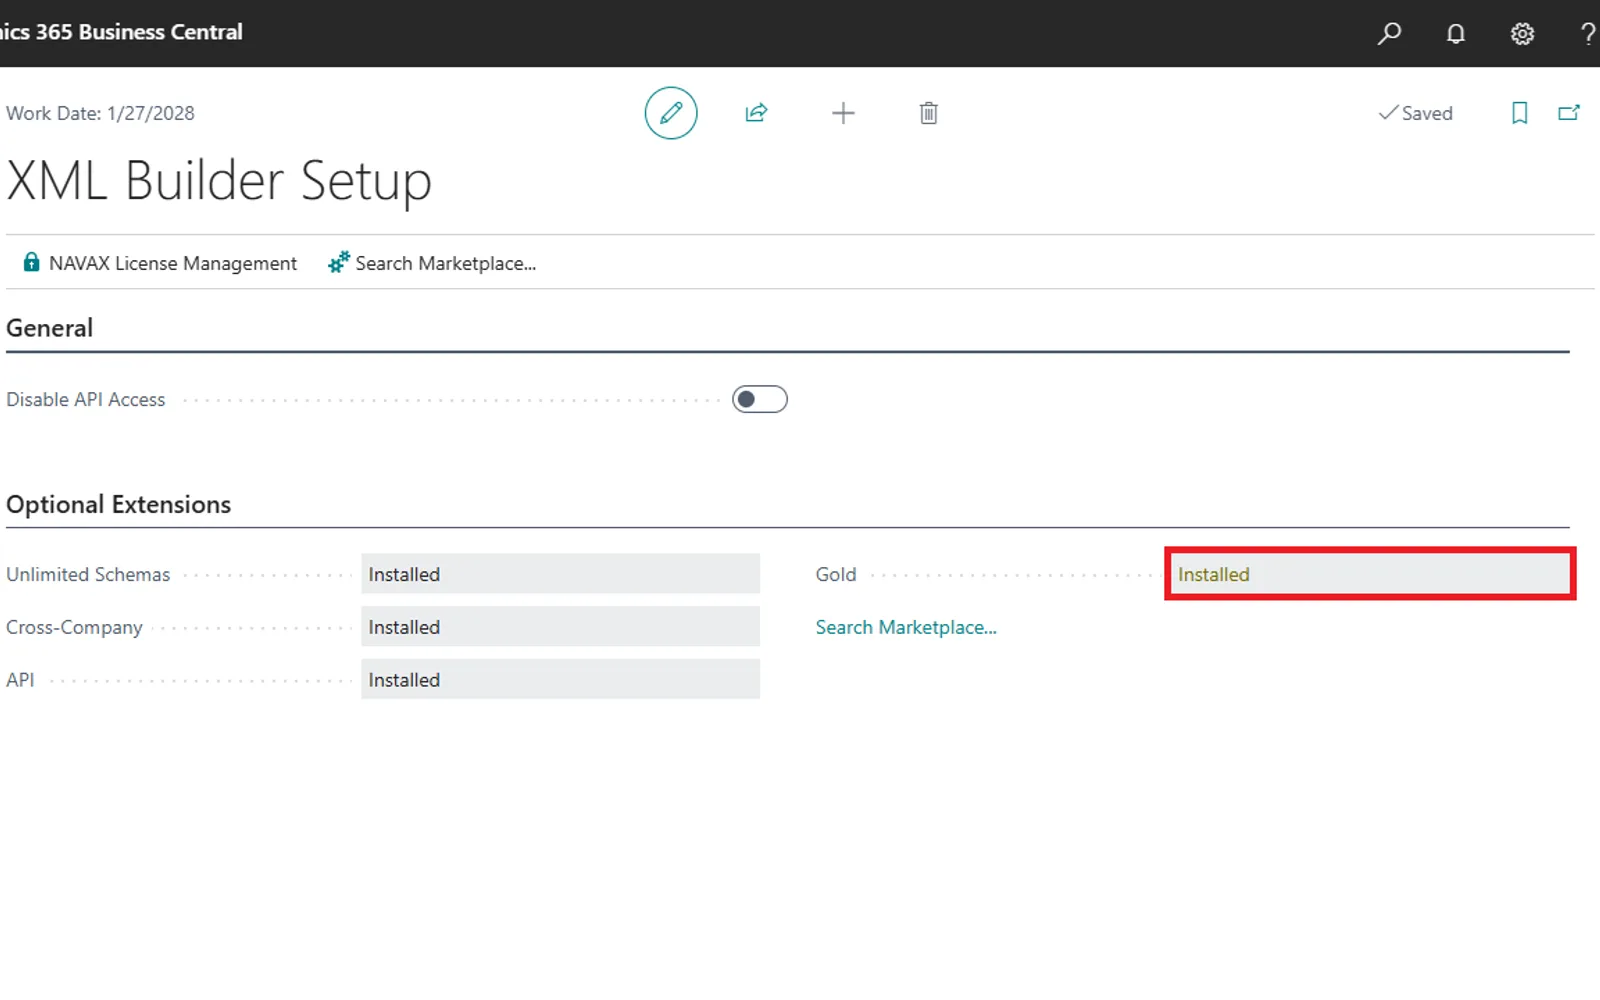Click the search magnifier icon in header
This screenshot has width=1600, height=1000.
pos(1389,33)
